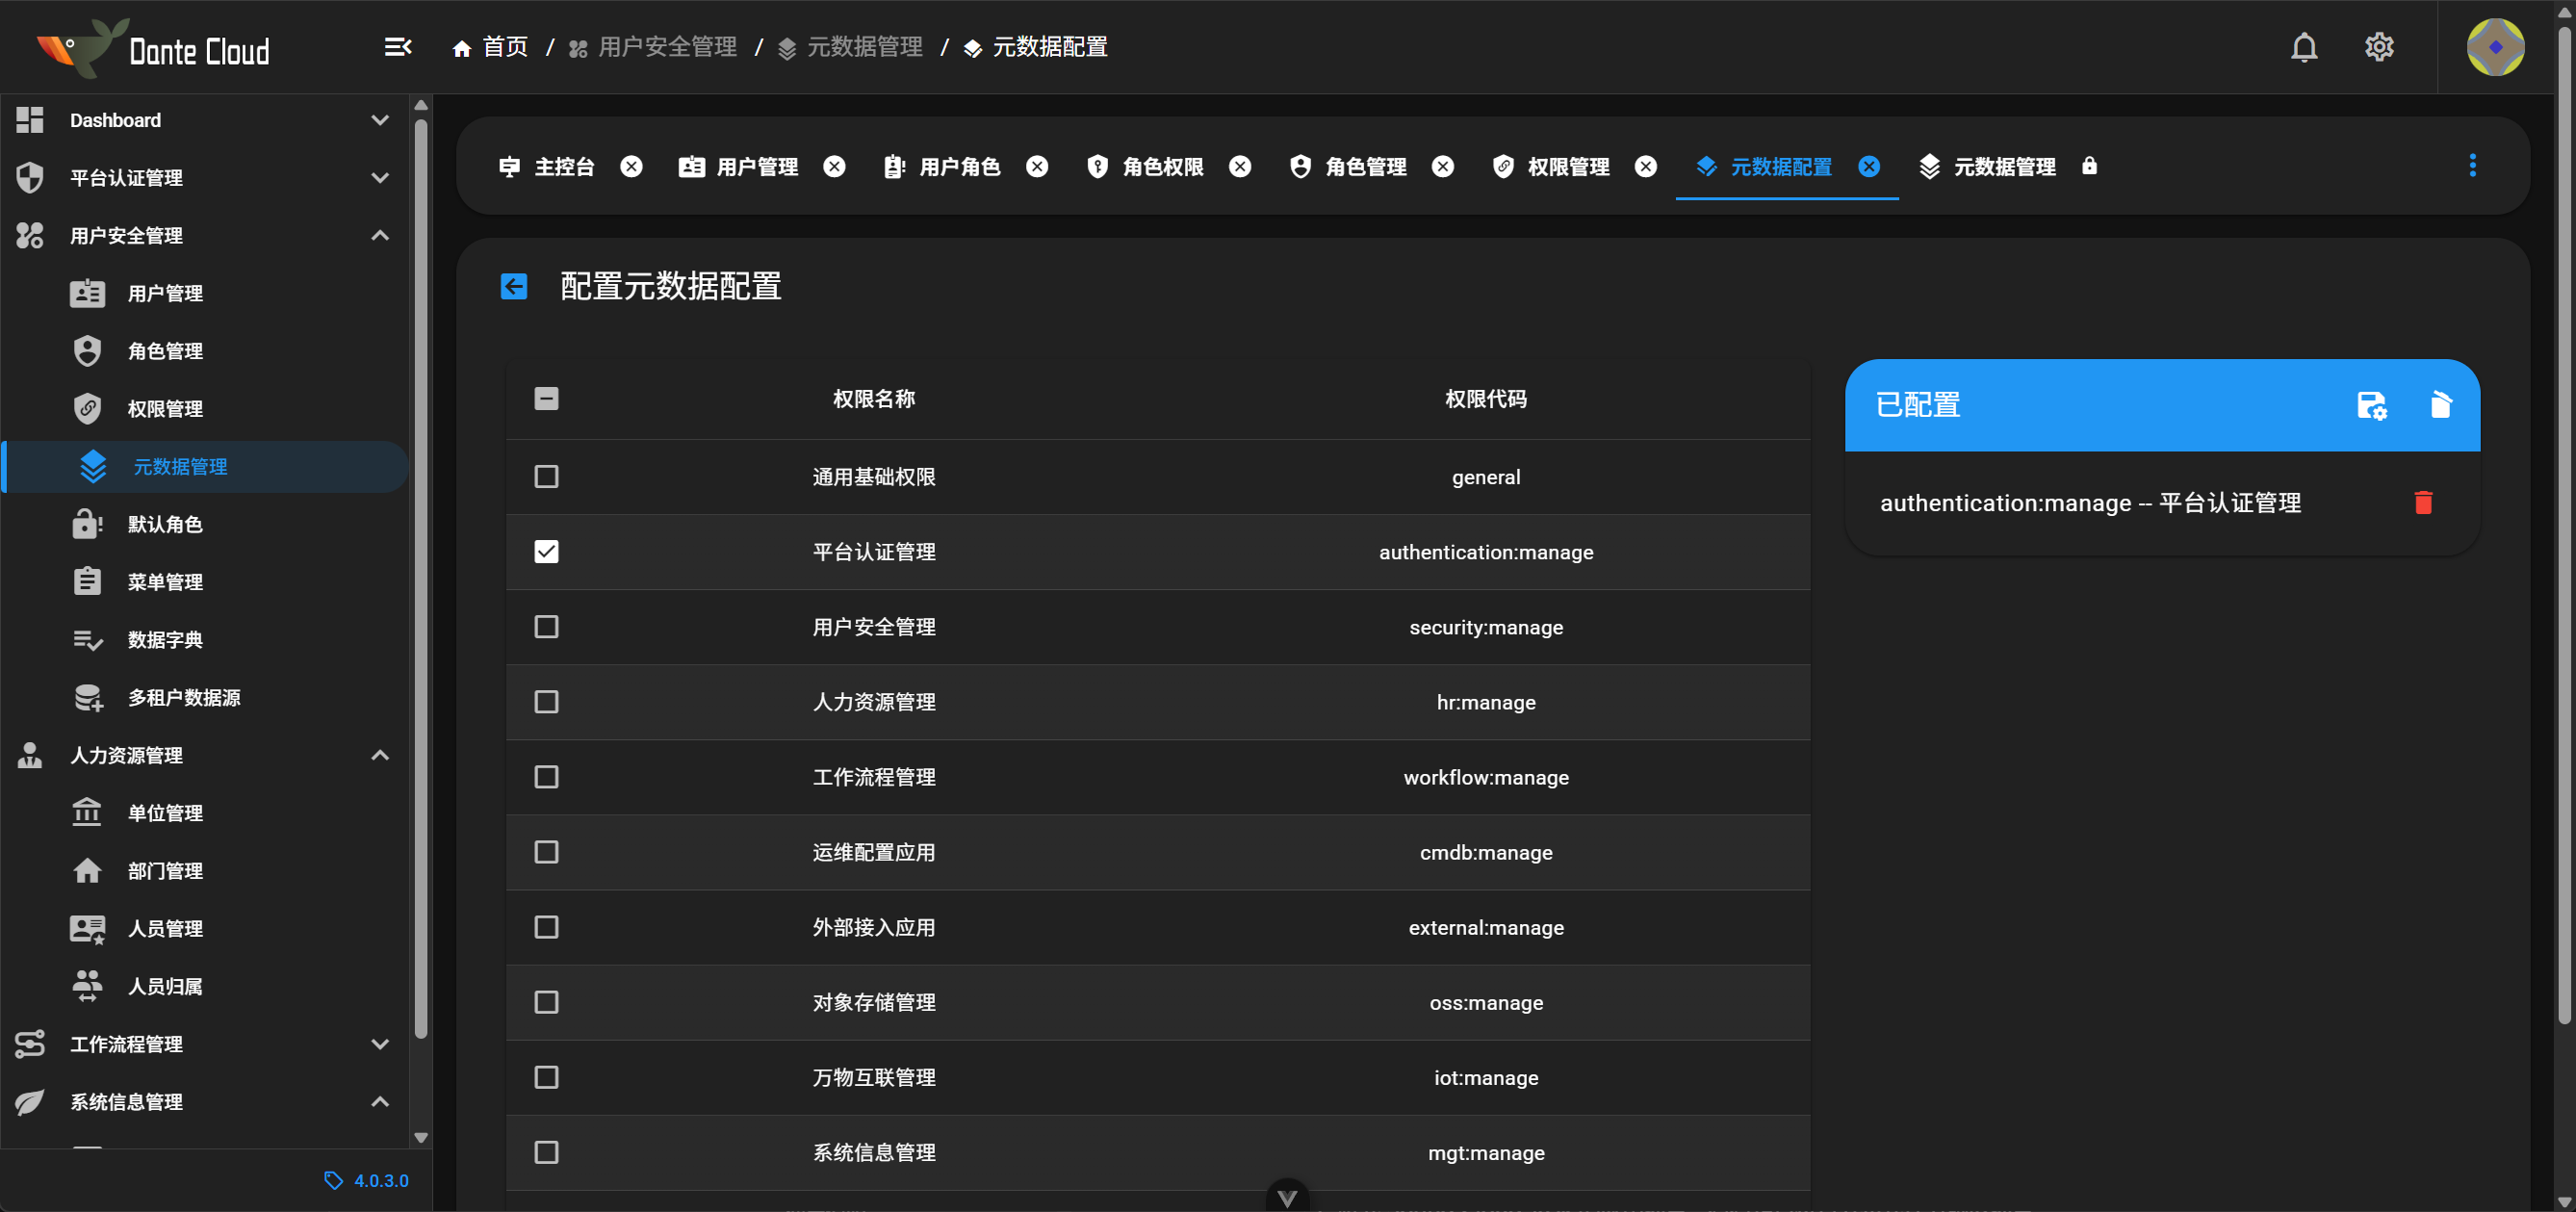Screen dimensions: 2576x1212
Task: Toggle the select-all checkbox in table header
Action: [x=546, y=398]
